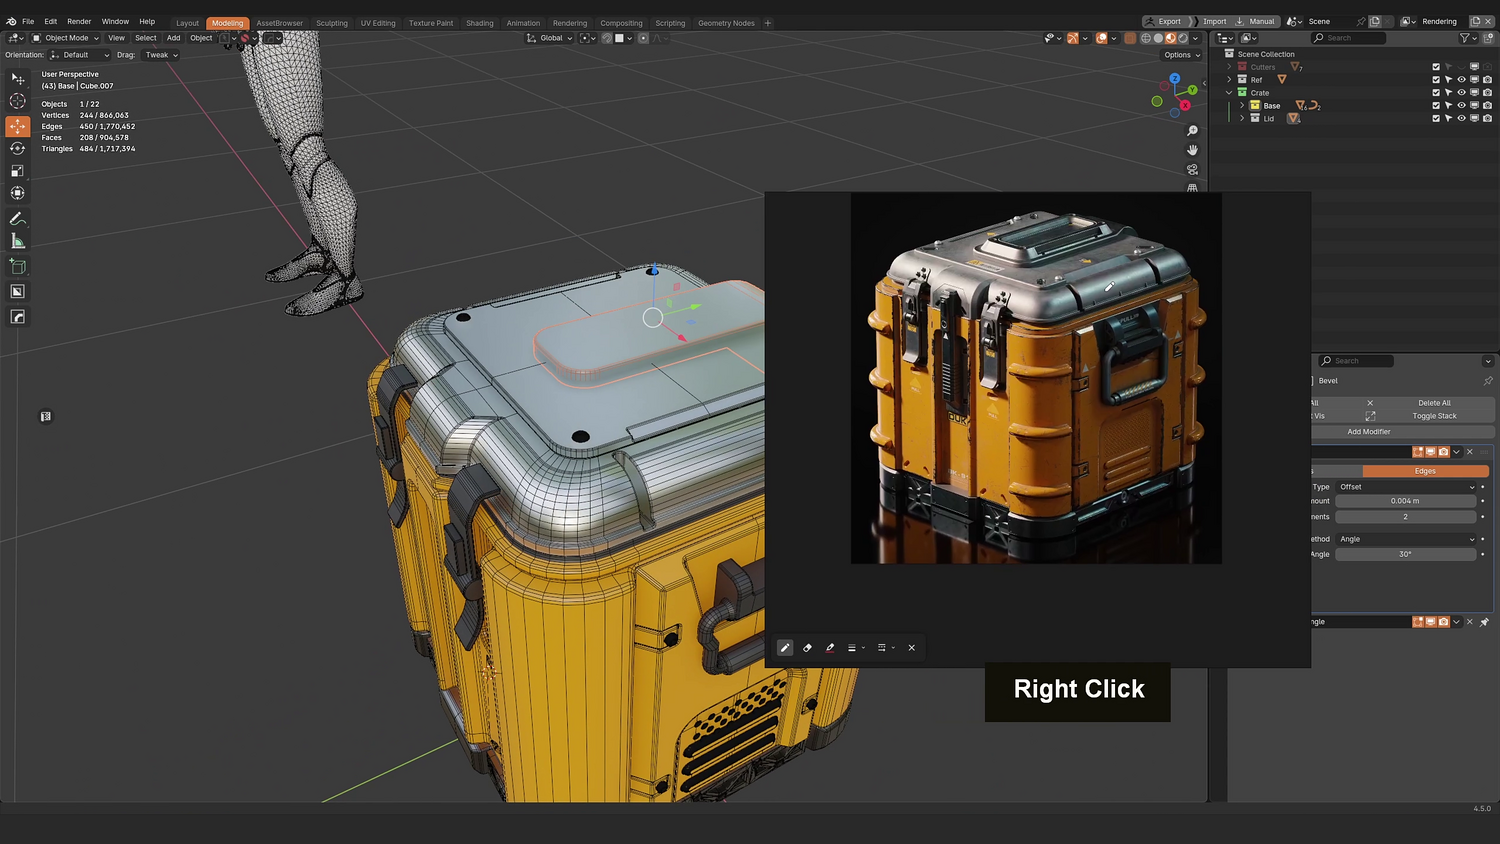Expand the Base object tree row
This screenshot has height=844, width=1500.
(1242, 106)
